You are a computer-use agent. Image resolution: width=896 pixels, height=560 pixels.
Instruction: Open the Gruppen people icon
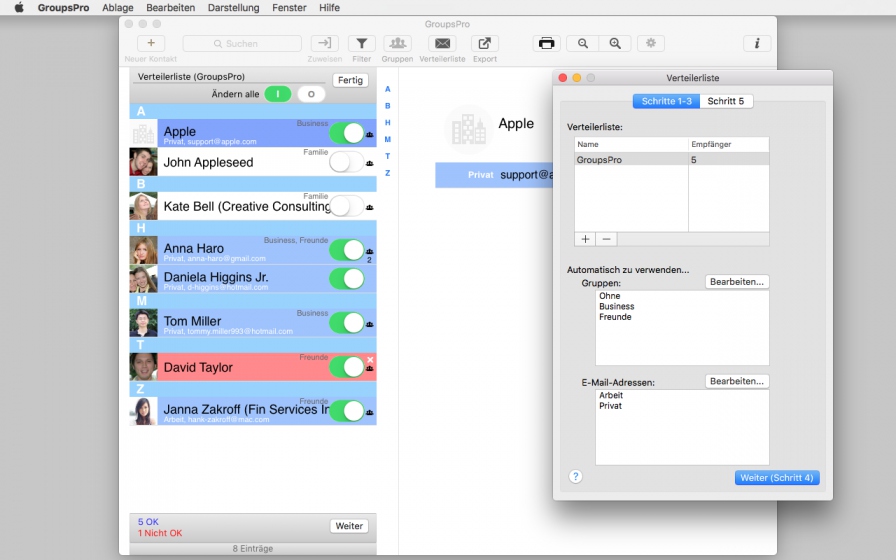tap(397, 43)
